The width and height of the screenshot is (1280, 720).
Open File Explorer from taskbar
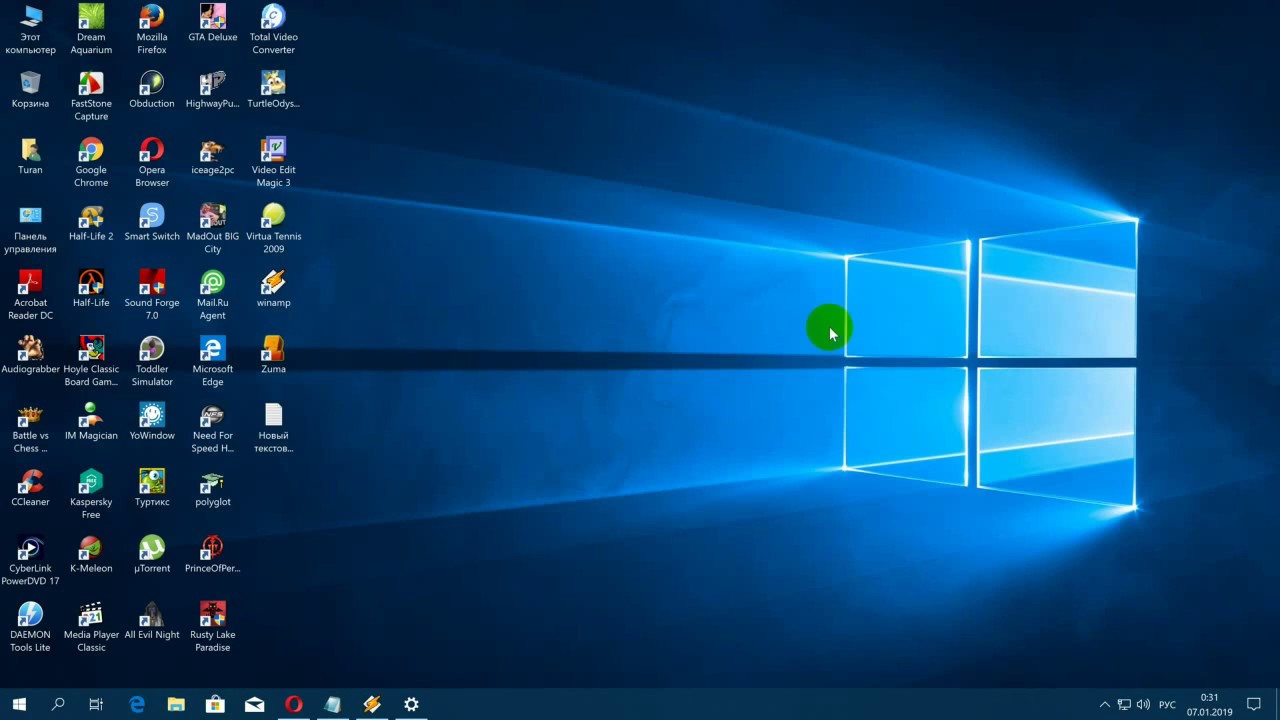pos(176,704)
